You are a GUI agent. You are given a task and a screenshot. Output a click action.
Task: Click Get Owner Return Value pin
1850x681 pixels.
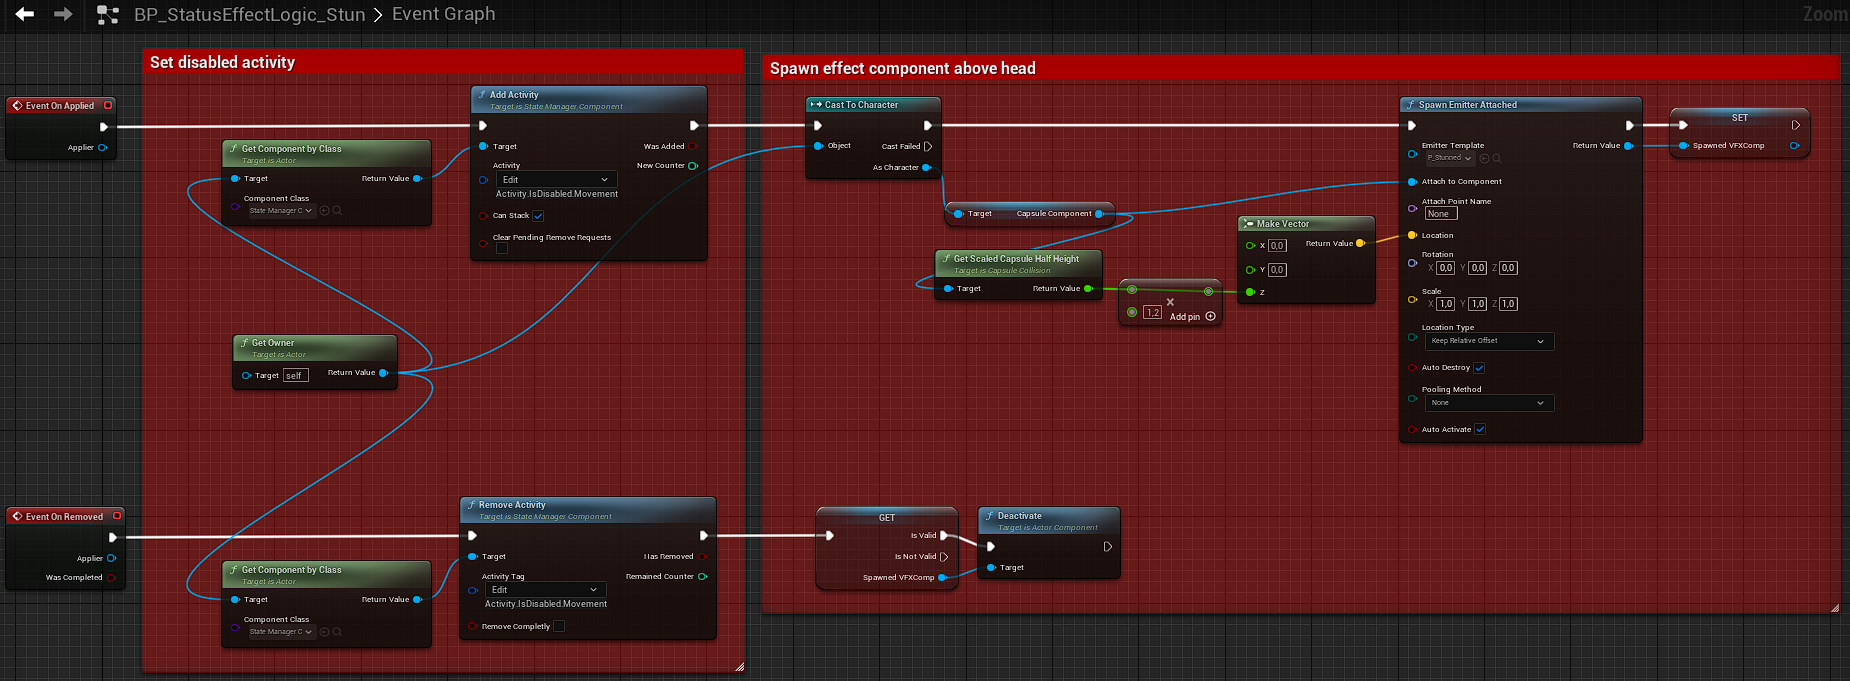pos(383,373)
